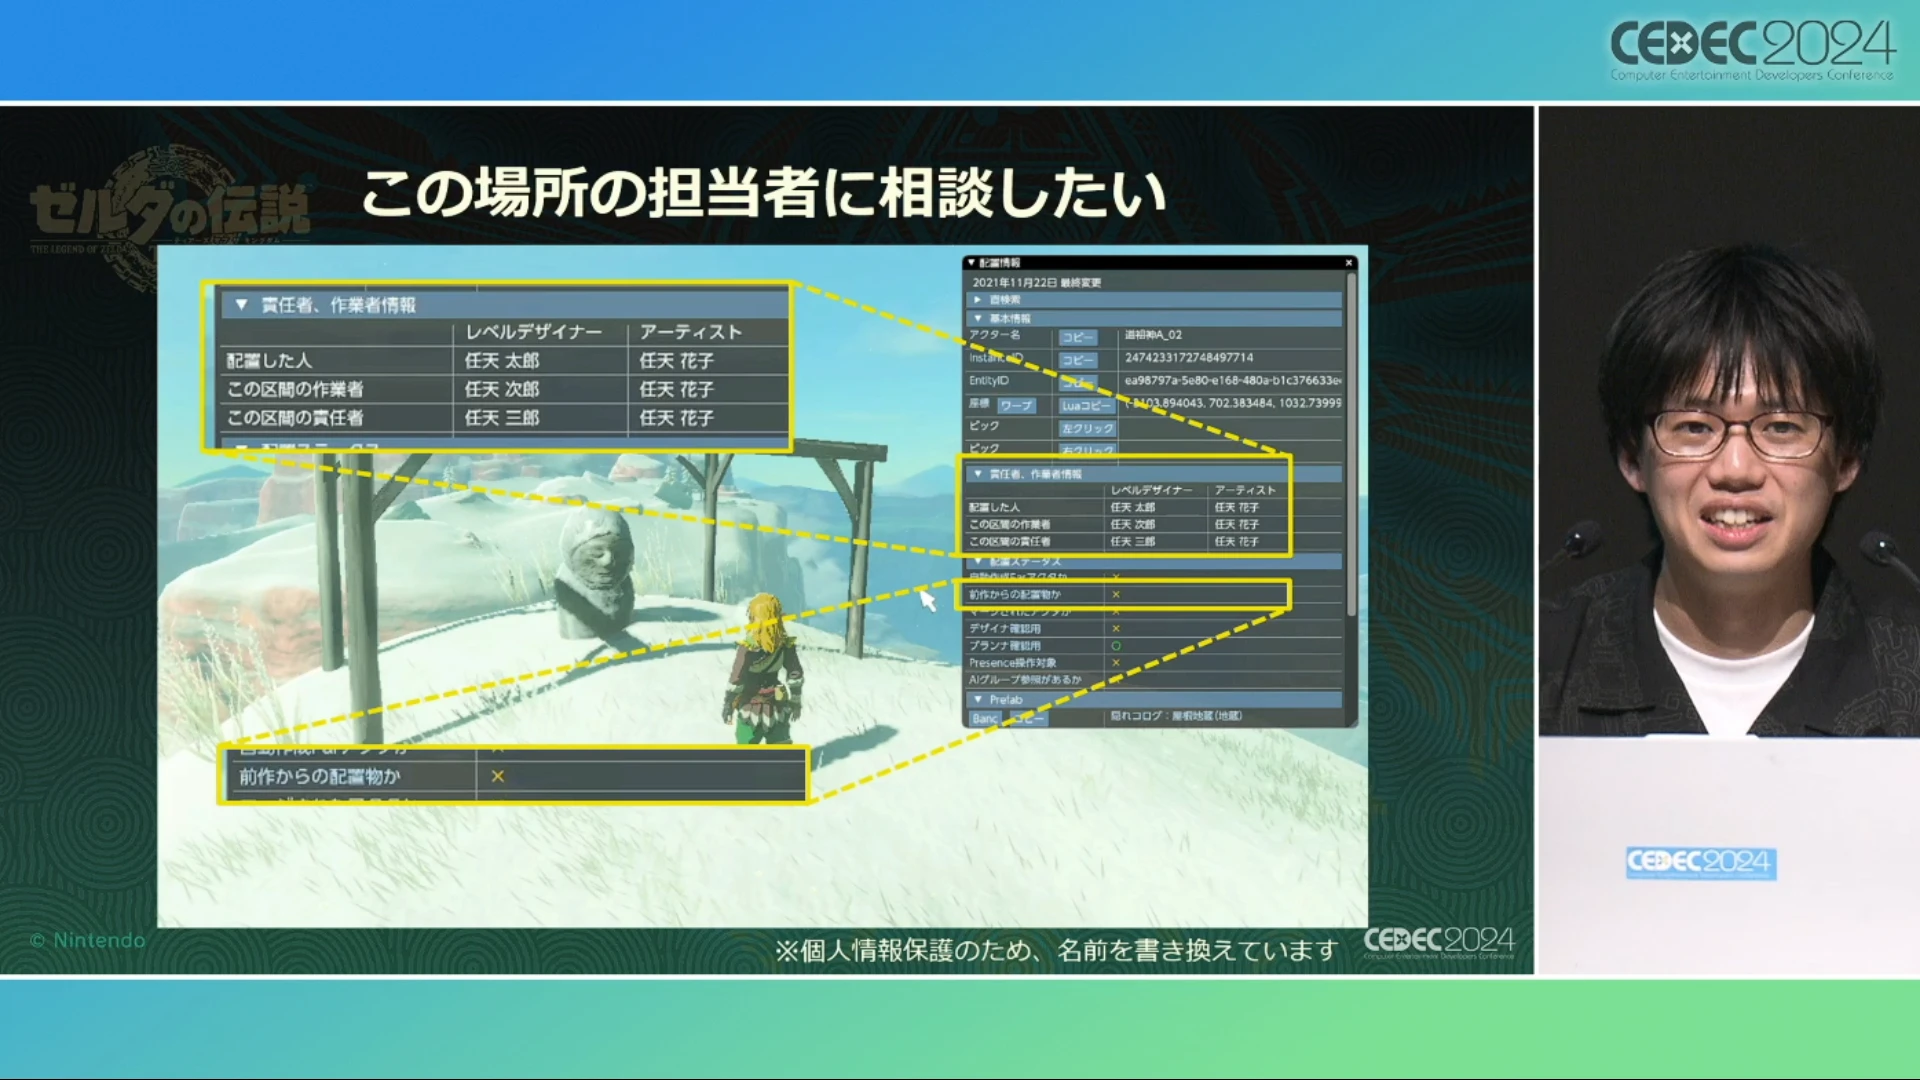Viewport: 1920px width, 1080px height.
Task: Close the 配置情報 panel with X
Action: click(x=1348, y=263)
